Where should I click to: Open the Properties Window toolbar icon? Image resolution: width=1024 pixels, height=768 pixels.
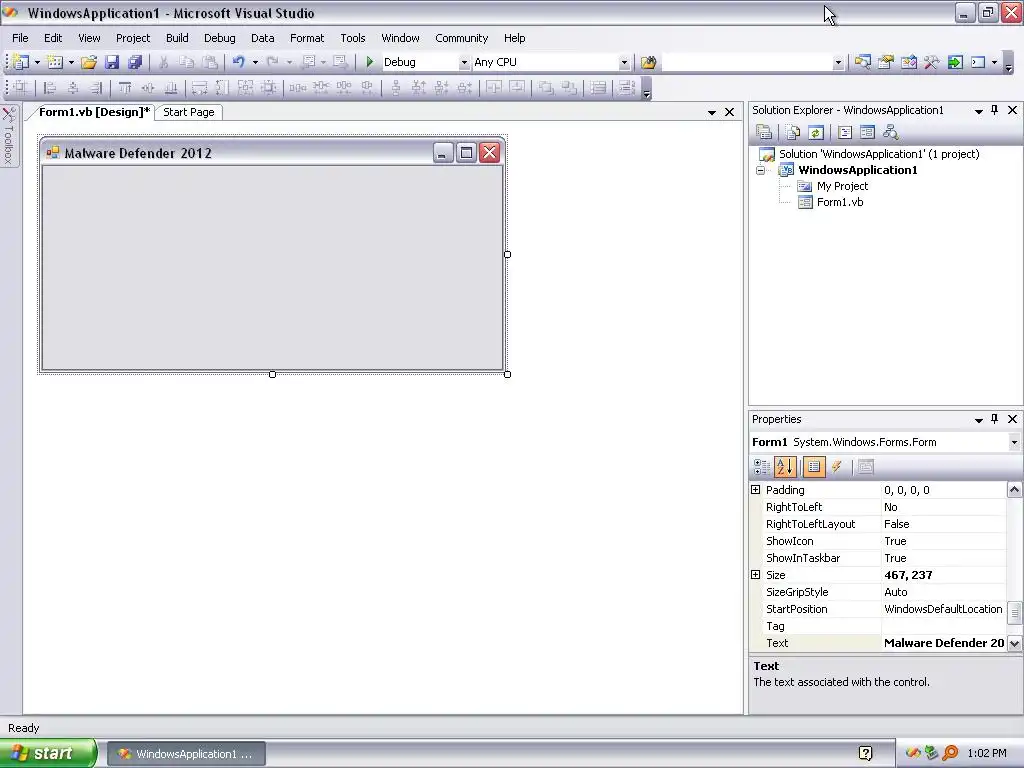click(886, 62)
